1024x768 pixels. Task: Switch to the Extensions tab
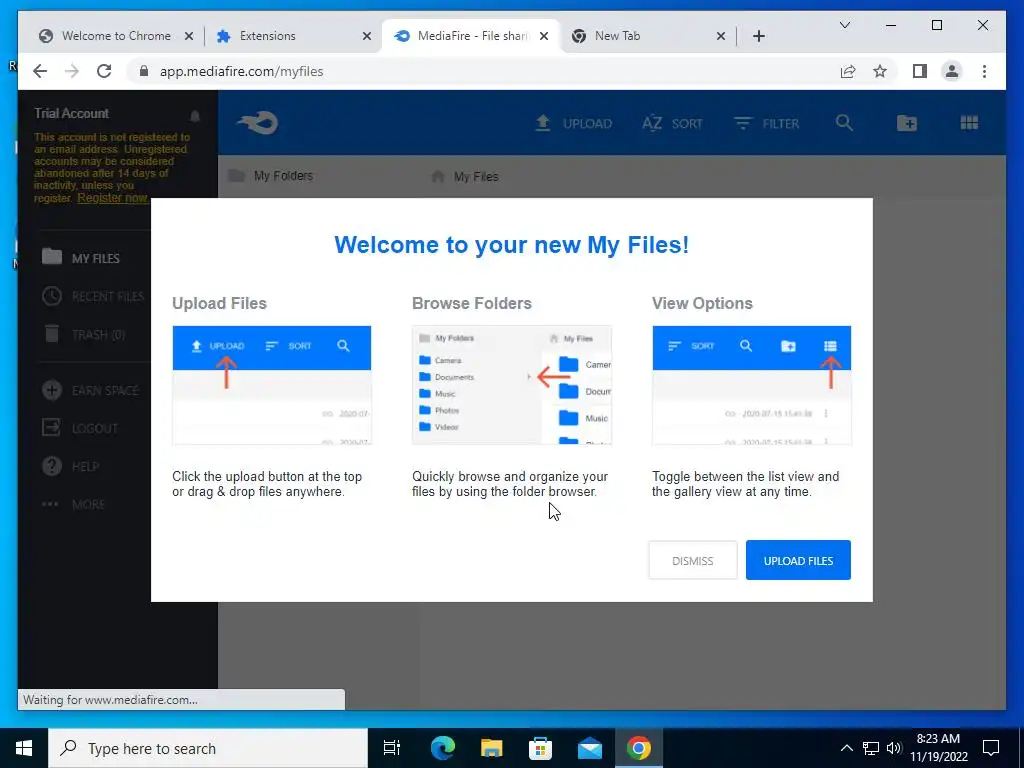click(x=268, y=36)
